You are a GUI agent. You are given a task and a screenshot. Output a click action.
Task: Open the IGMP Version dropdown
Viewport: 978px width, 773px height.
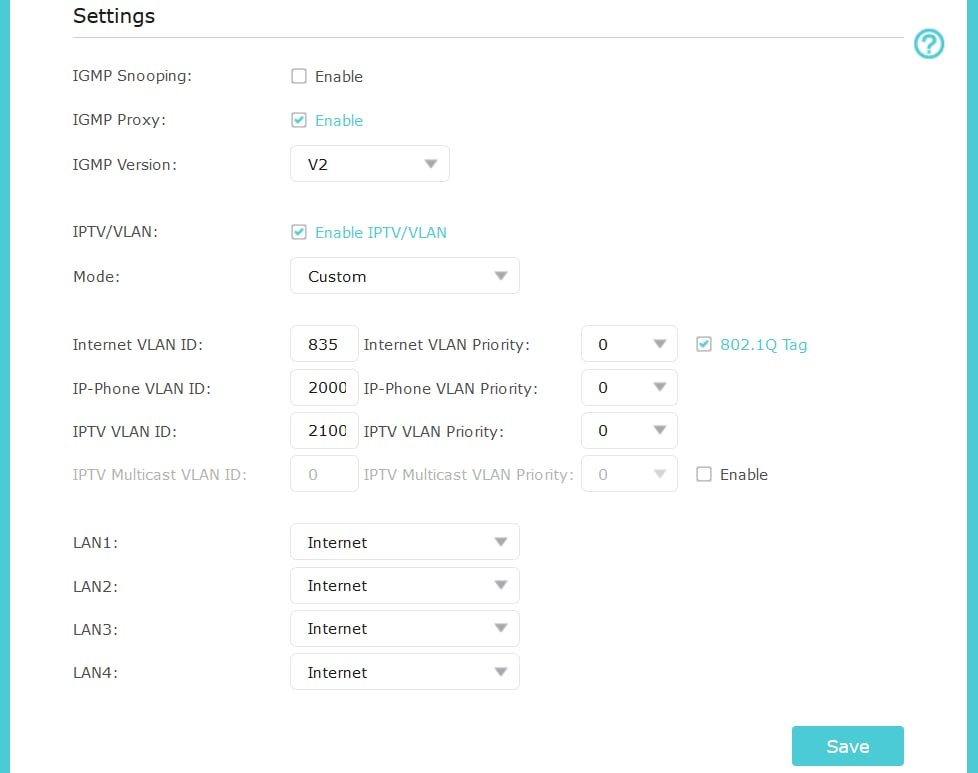point(370,163)
